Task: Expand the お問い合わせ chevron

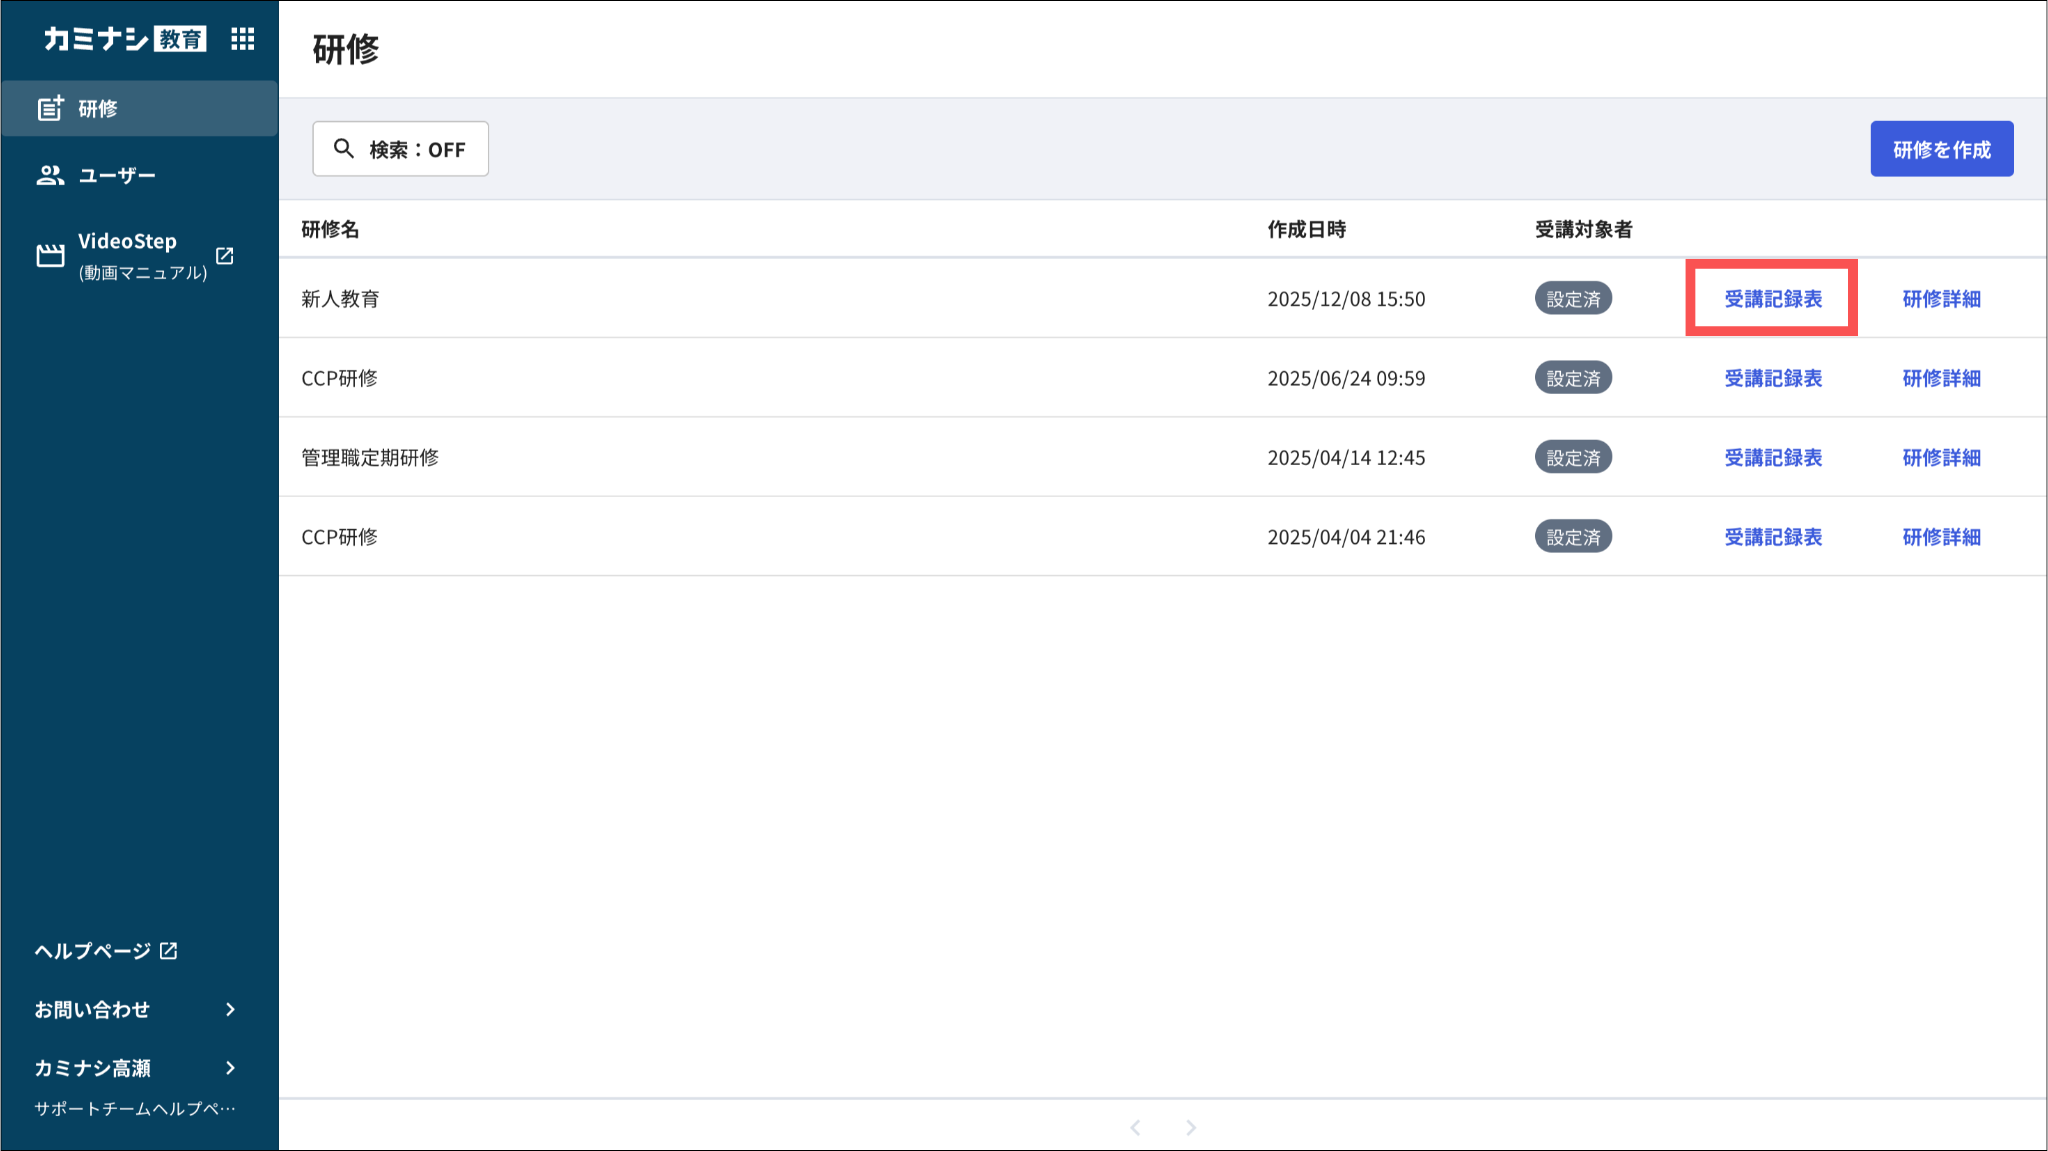Action: tap(231, 1009)
